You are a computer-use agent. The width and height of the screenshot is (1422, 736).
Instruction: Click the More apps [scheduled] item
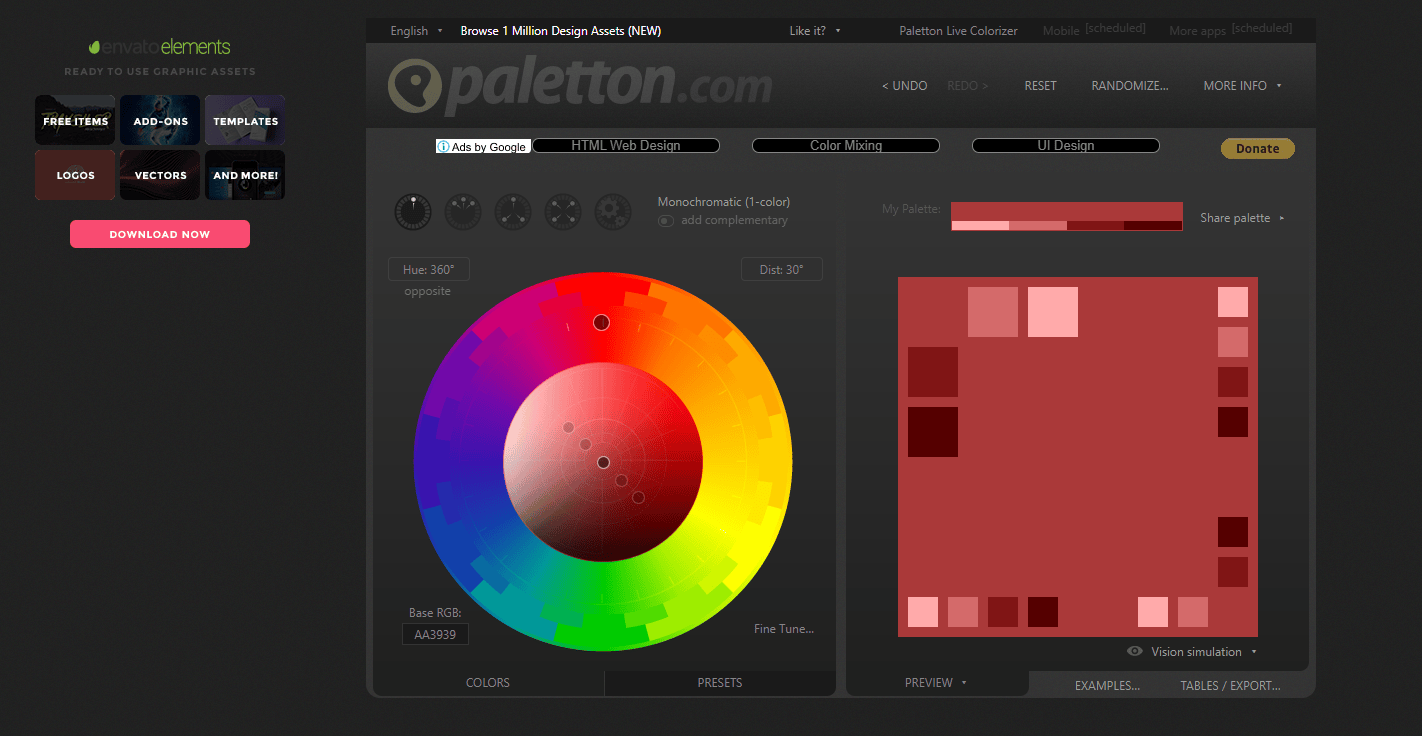1231,30
